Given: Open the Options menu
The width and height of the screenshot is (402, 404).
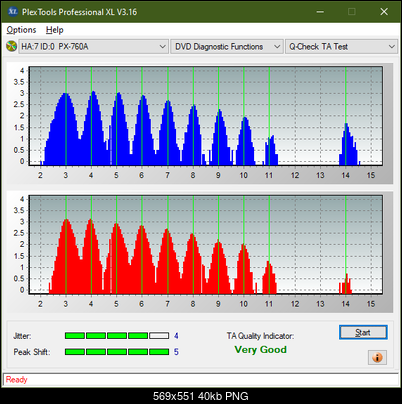Looking at the screenshot, I should (21, 30).
